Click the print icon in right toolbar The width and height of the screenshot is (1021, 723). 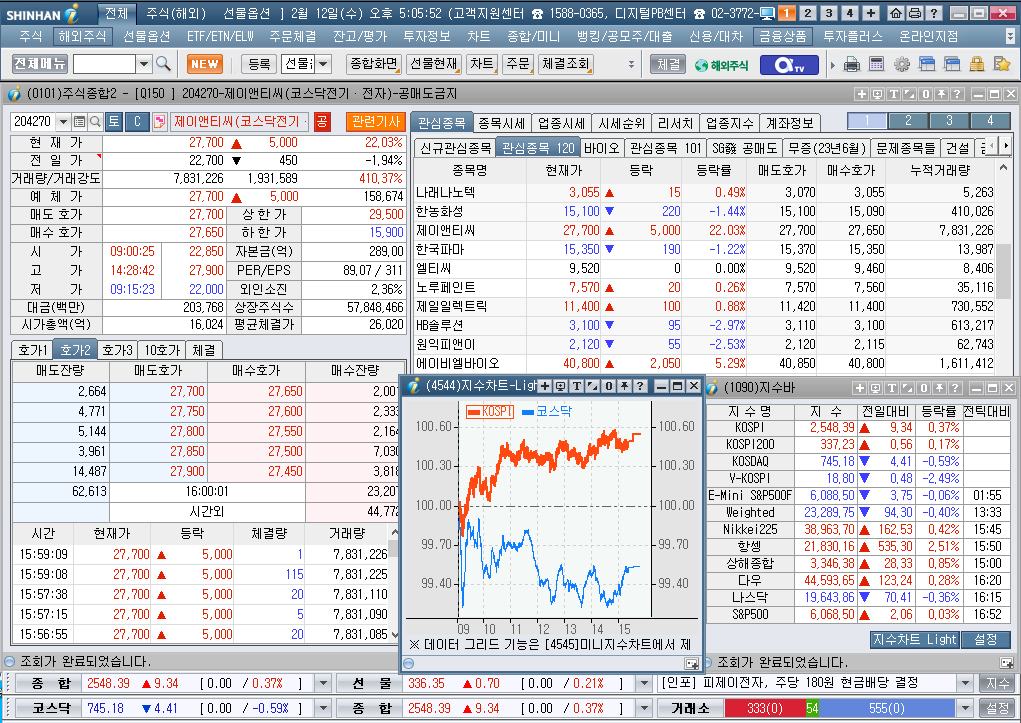tap(851, 64)
